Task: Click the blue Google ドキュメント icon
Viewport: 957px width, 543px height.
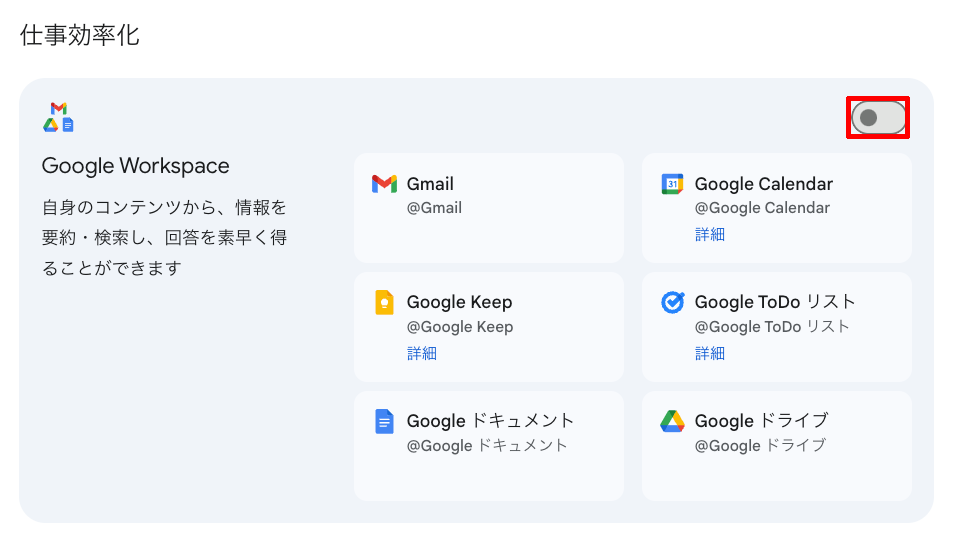Action: (x=384, y=421)
